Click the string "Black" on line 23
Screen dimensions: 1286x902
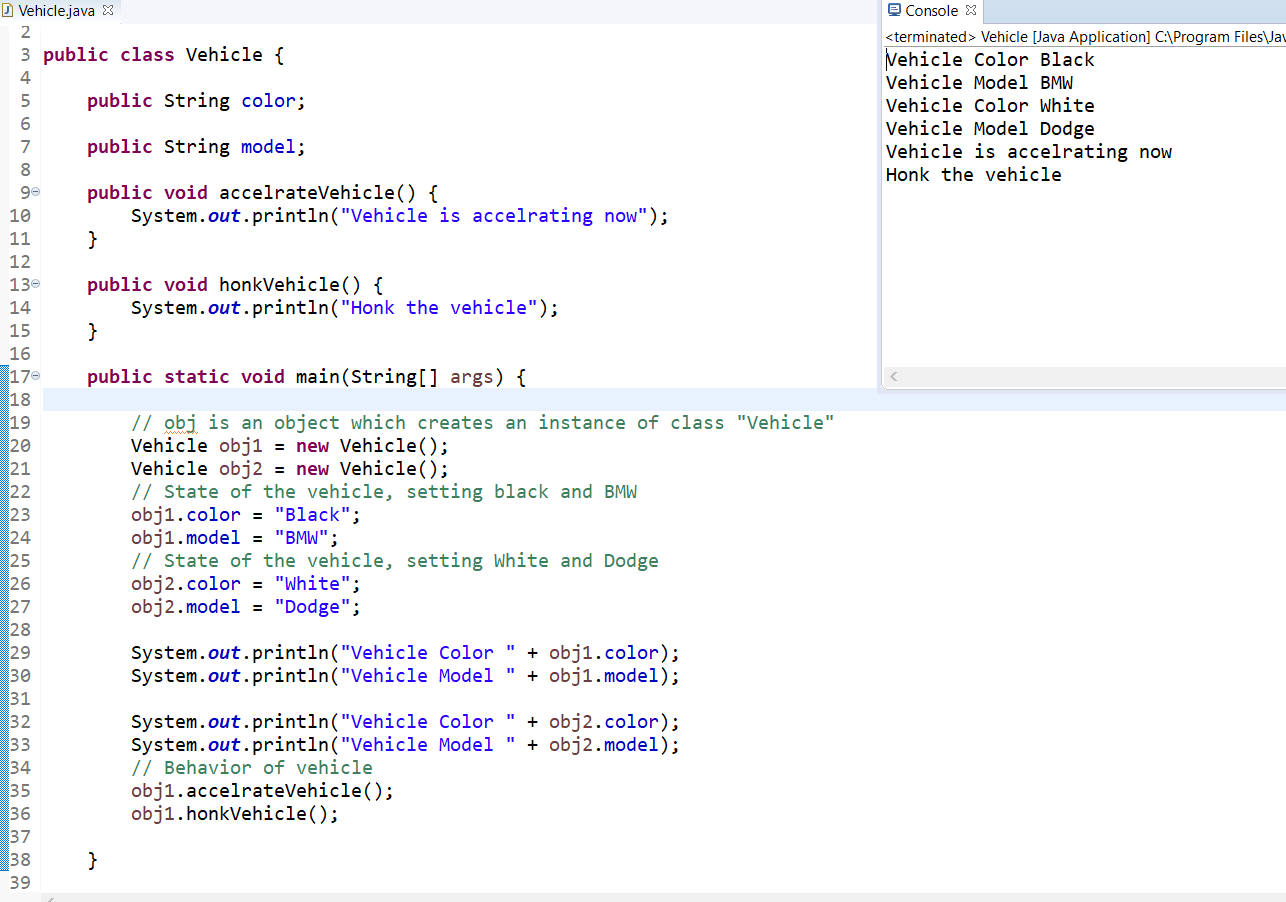(313, 514)
